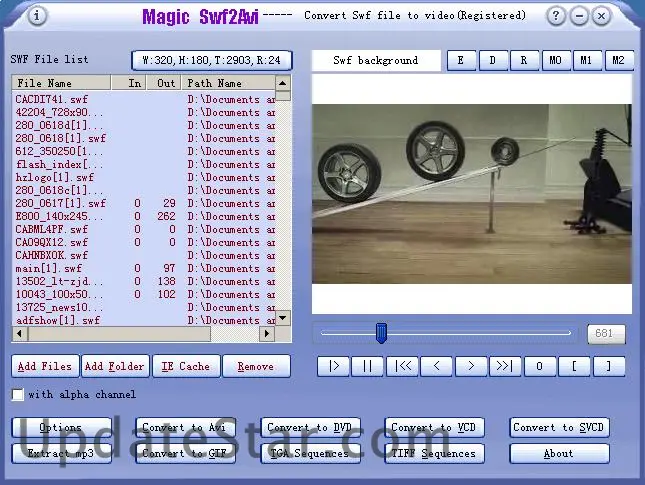
Task: Click file list scroll up arrow
Action: click(x=283, y=83)
